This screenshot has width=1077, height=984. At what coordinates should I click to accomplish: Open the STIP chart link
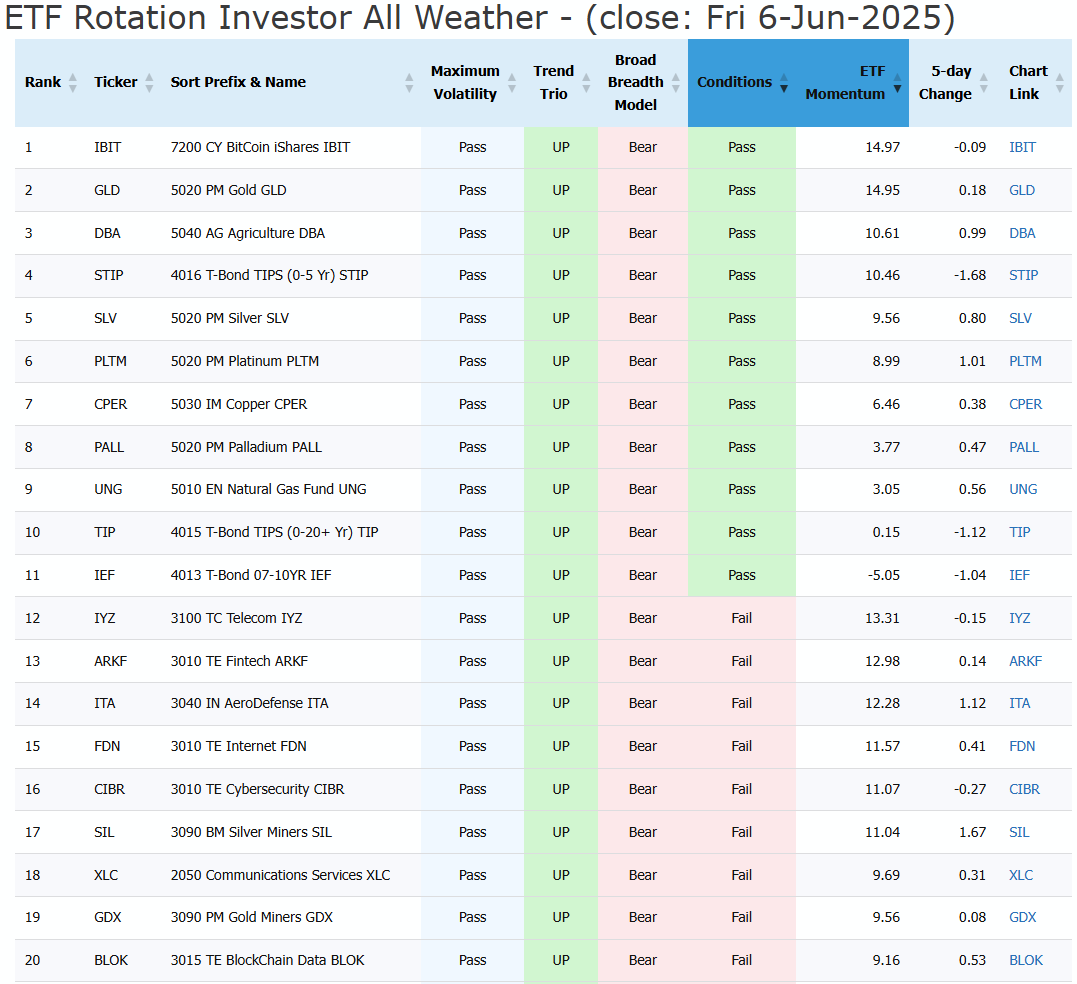(1023, 275)
